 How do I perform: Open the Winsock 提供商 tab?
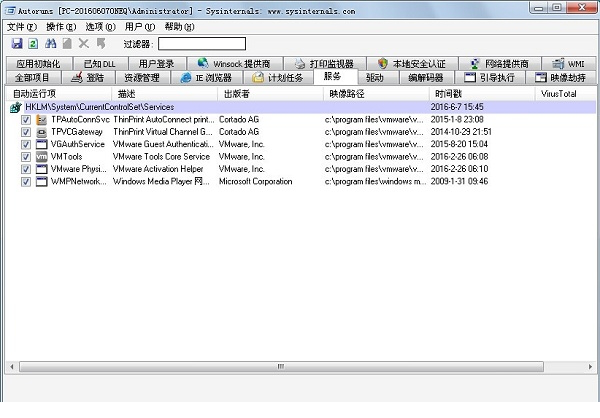point(234,64)
